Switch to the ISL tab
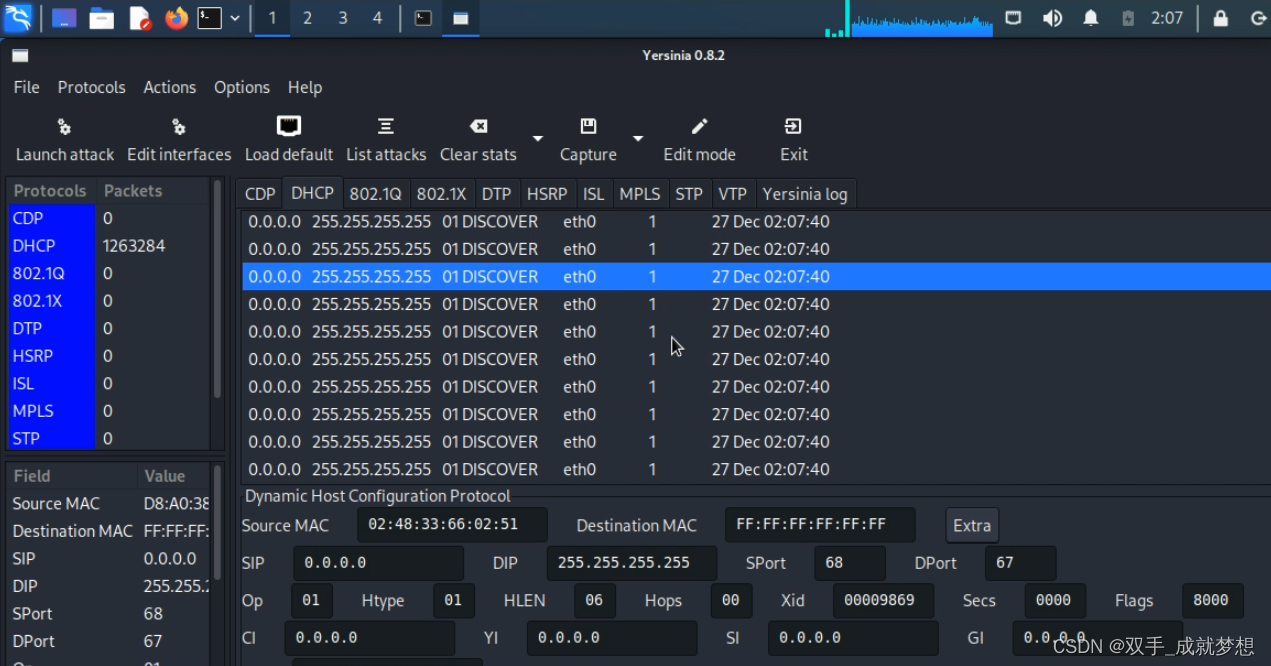The image size is (1271, 666). (594, 194)
